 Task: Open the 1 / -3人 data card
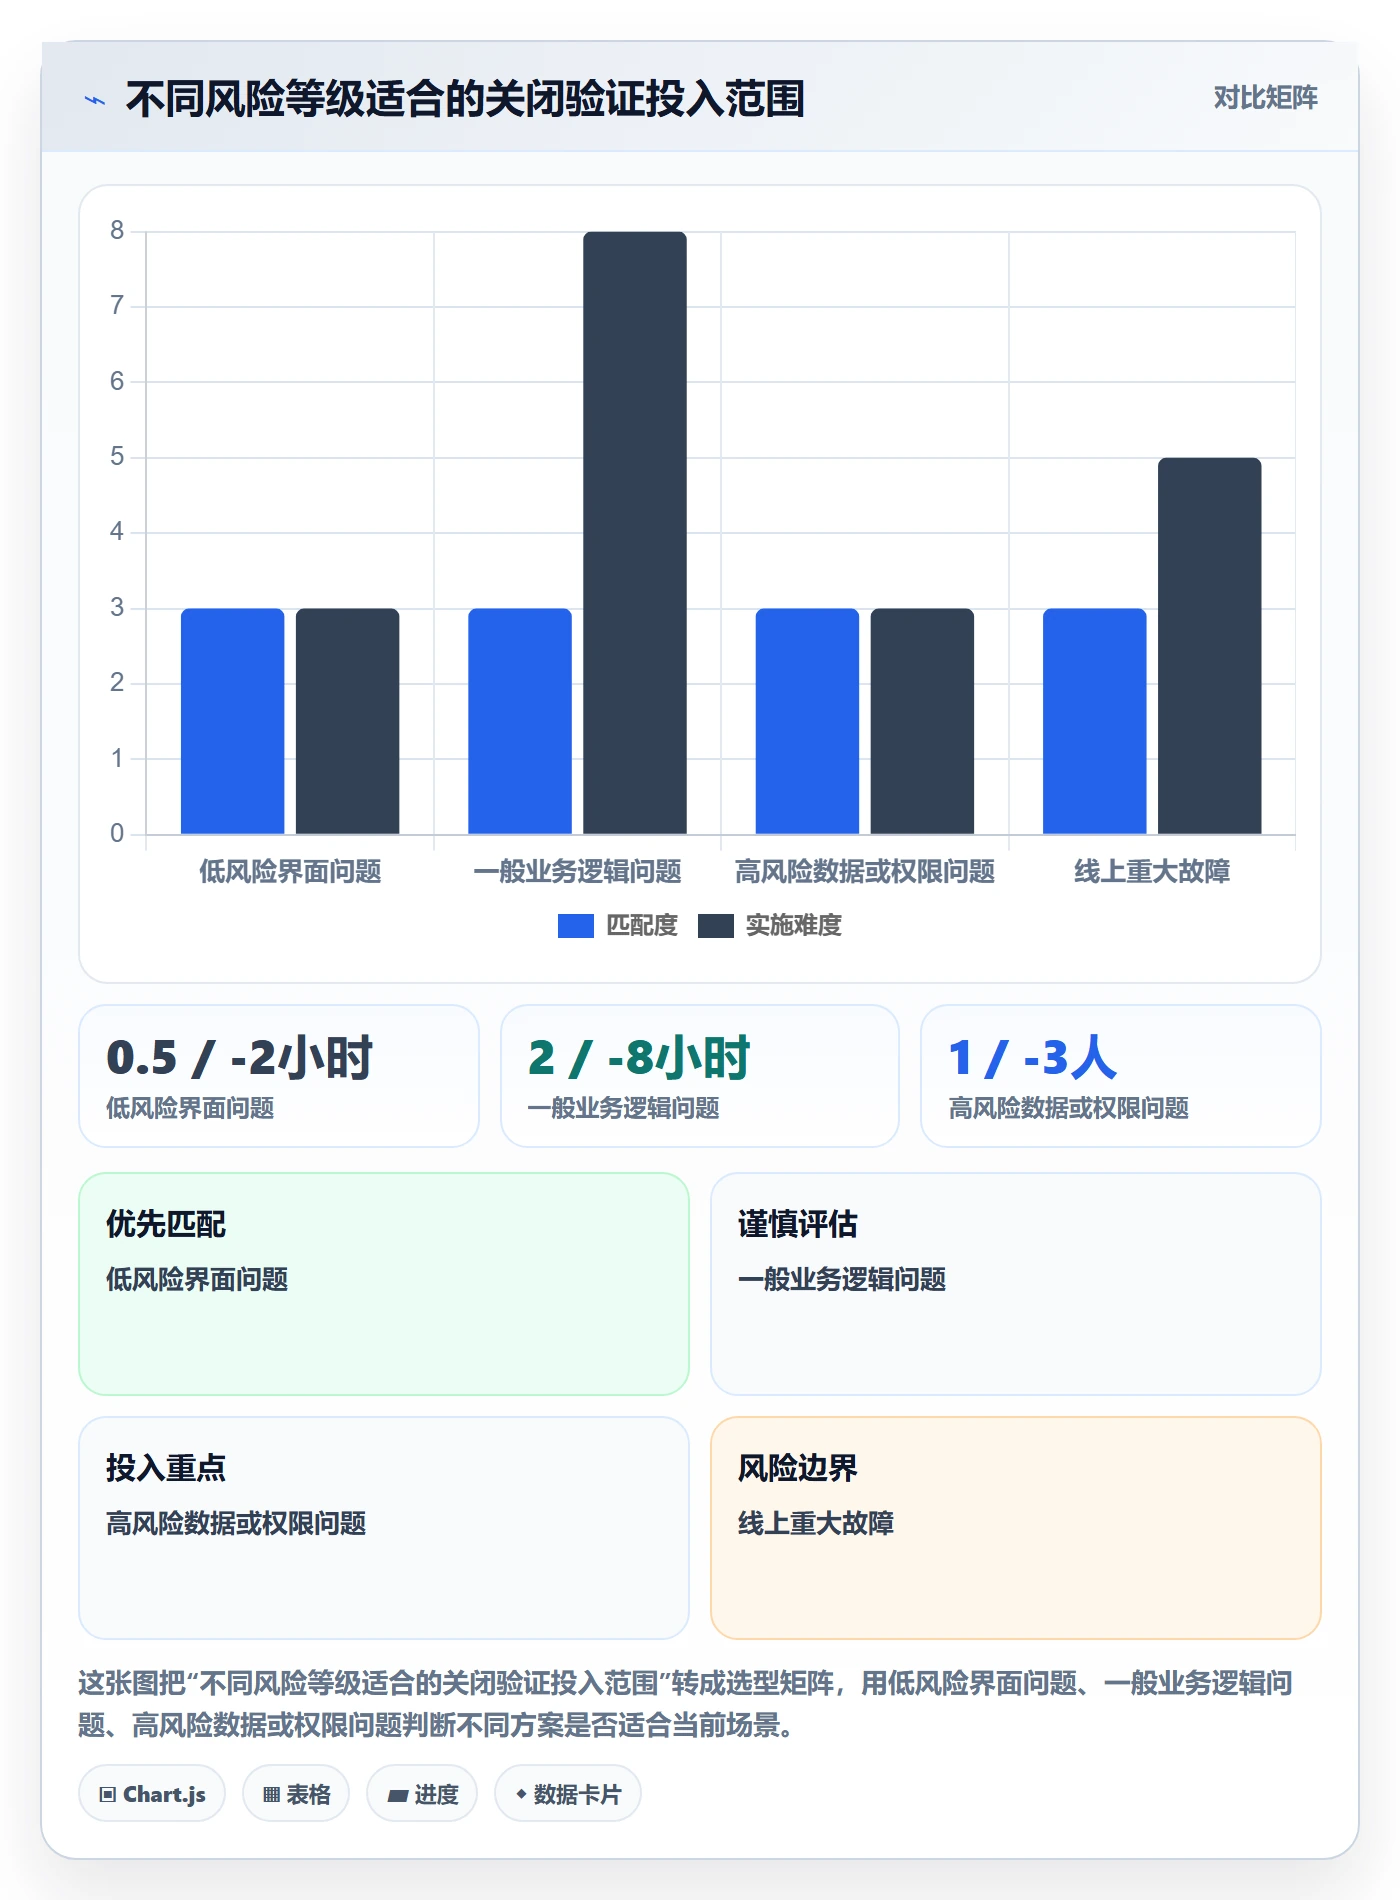point(1121,1076)
